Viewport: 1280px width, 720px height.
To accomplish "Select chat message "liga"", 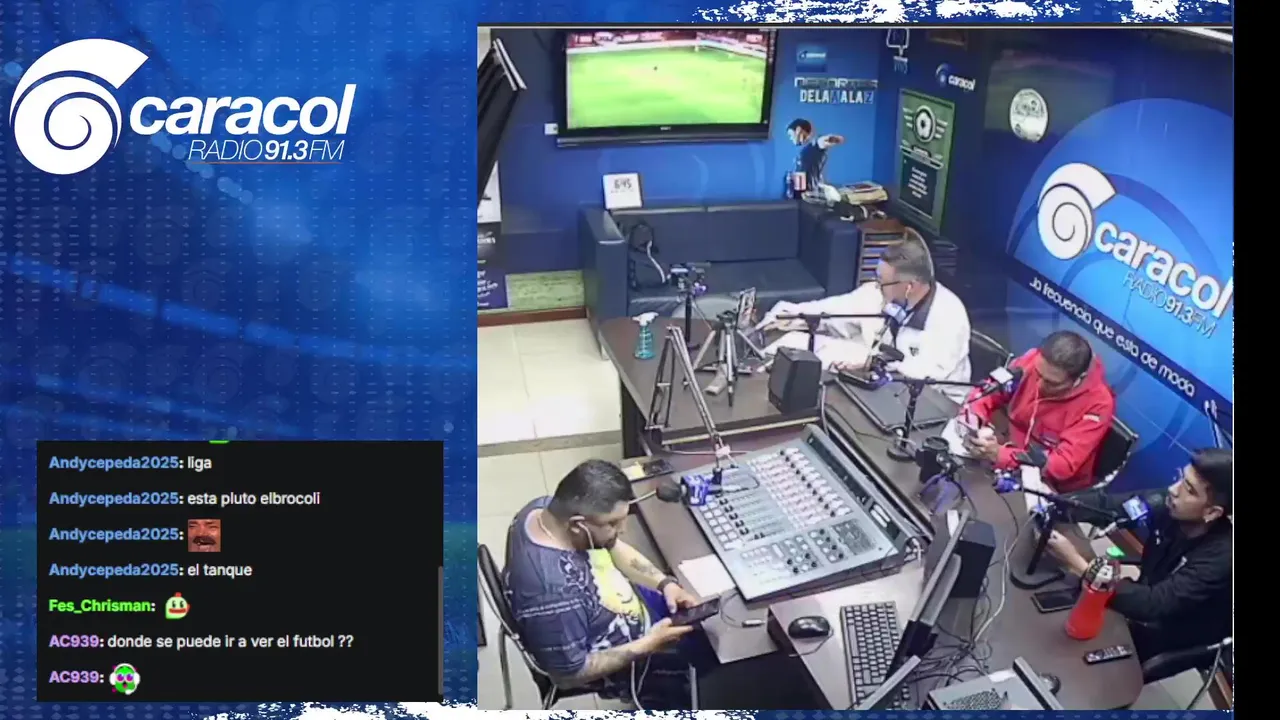I will [199, 463].
